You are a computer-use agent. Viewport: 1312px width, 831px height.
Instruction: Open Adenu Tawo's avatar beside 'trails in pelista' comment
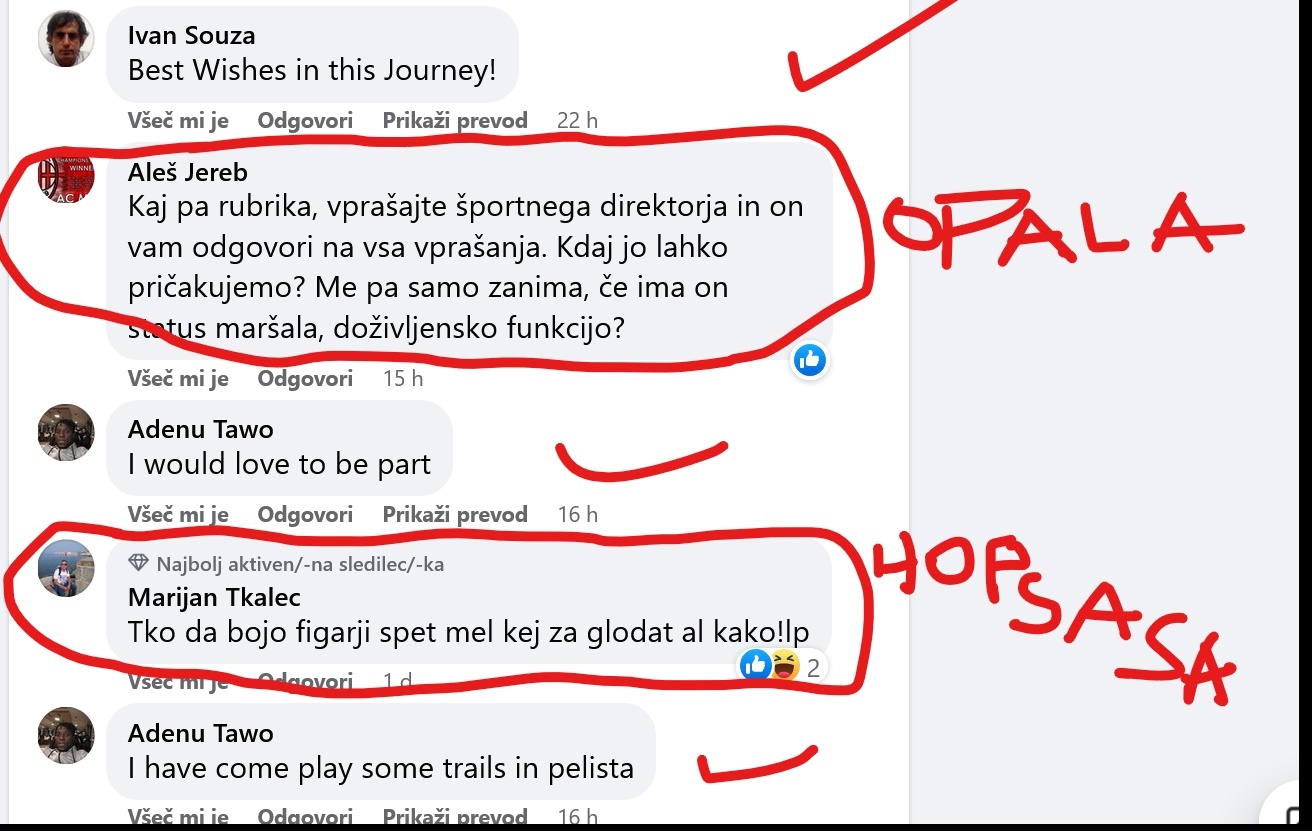tap(66, 735)
